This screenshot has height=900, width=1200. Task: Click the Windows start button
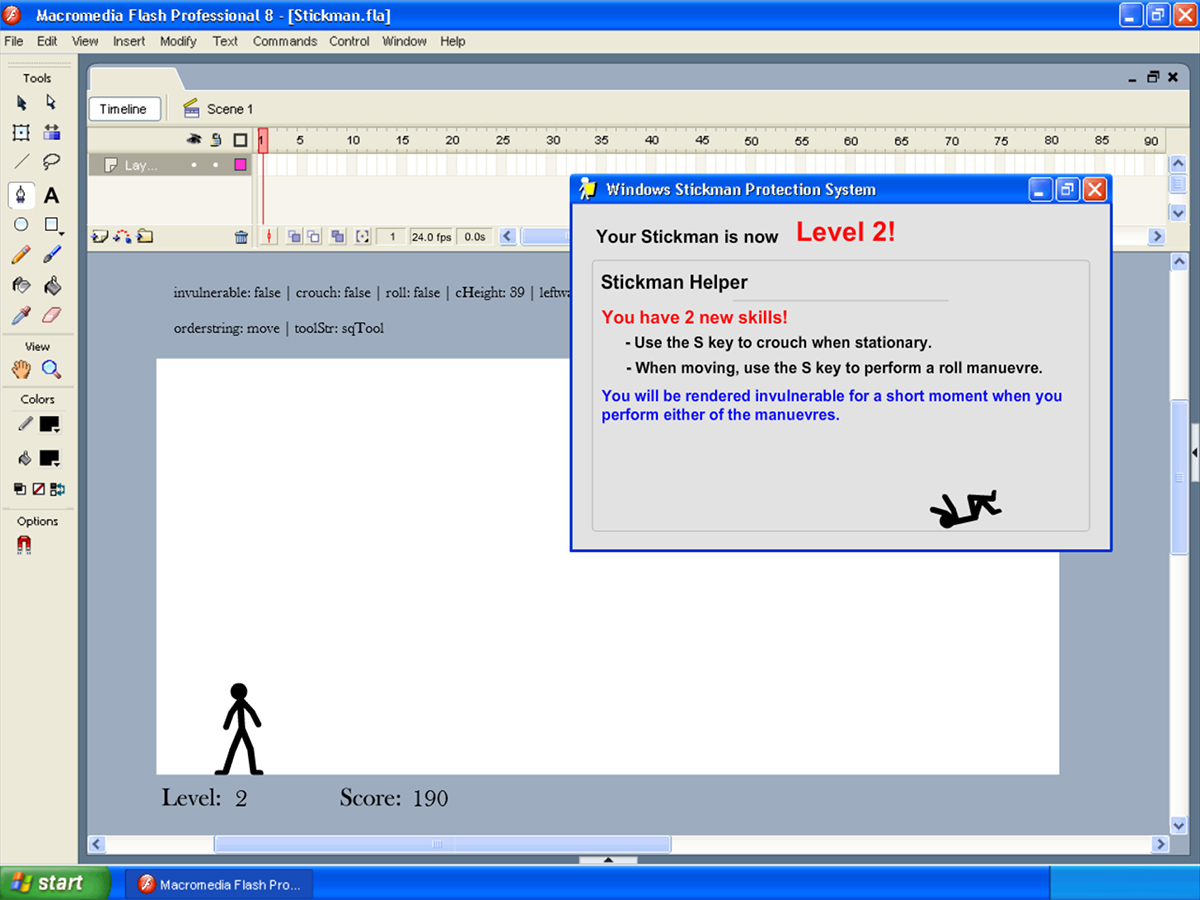pos(55,883)
